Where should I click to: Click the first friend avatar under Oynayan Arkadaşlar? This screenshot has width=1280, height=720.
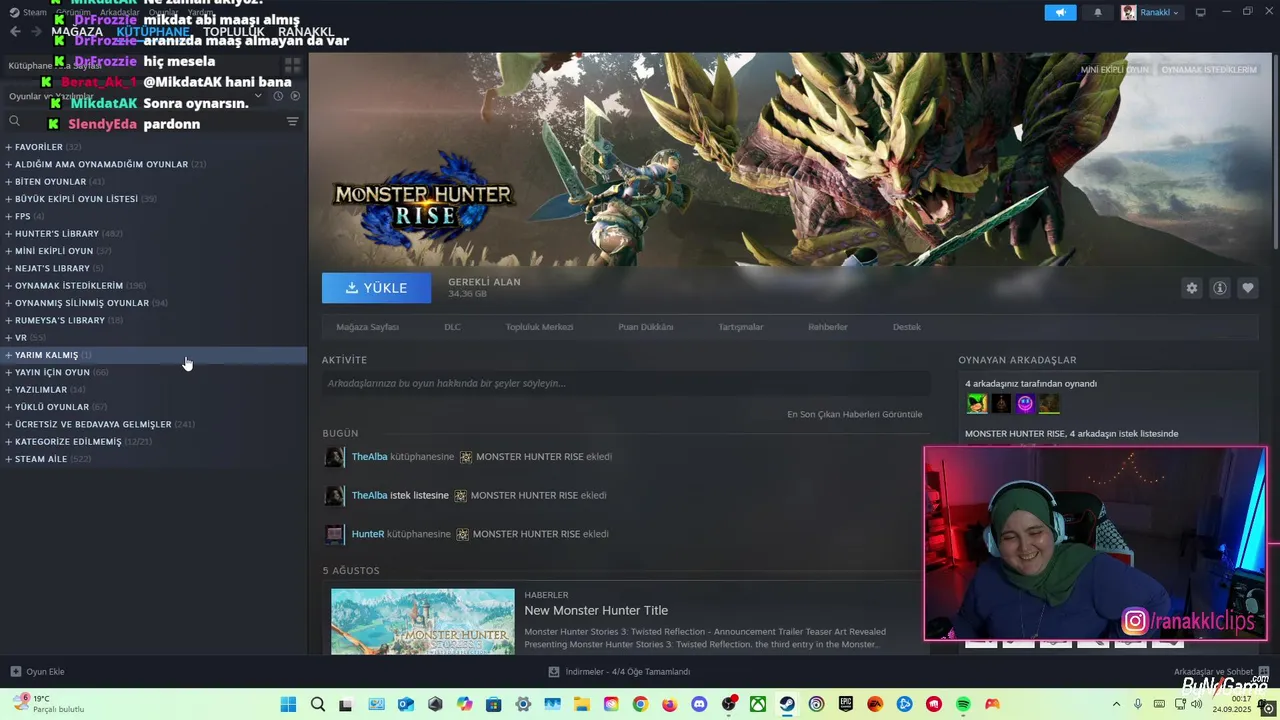click(x=977, y=404)
